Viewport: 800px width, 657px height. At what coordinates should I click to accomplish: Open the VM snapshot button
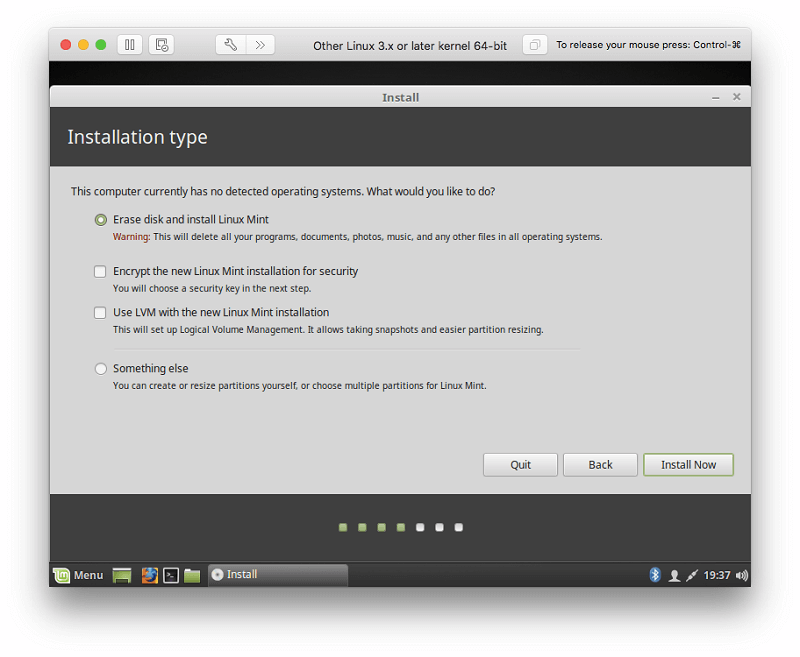click(x=161, y=45)
